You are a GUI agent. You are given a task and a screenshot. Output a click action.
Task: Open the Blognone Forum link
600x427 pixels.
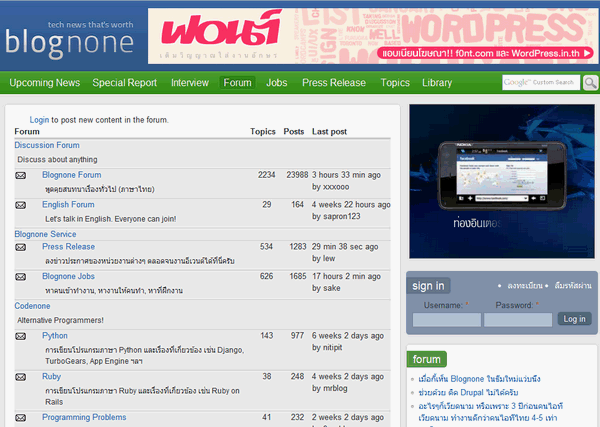tap(72, 175)
